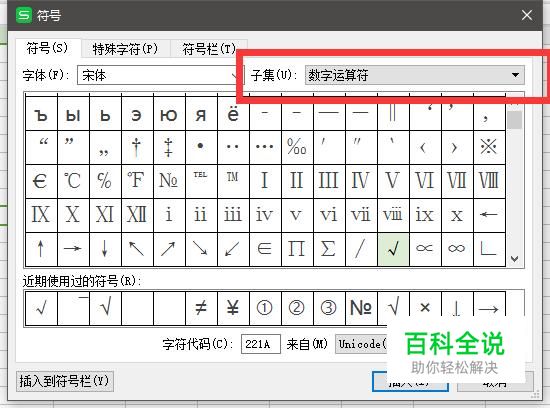Pick the recent № numero symbol
Image resolution: width=550 pixels, height=408 pixels.
[361, 308]
